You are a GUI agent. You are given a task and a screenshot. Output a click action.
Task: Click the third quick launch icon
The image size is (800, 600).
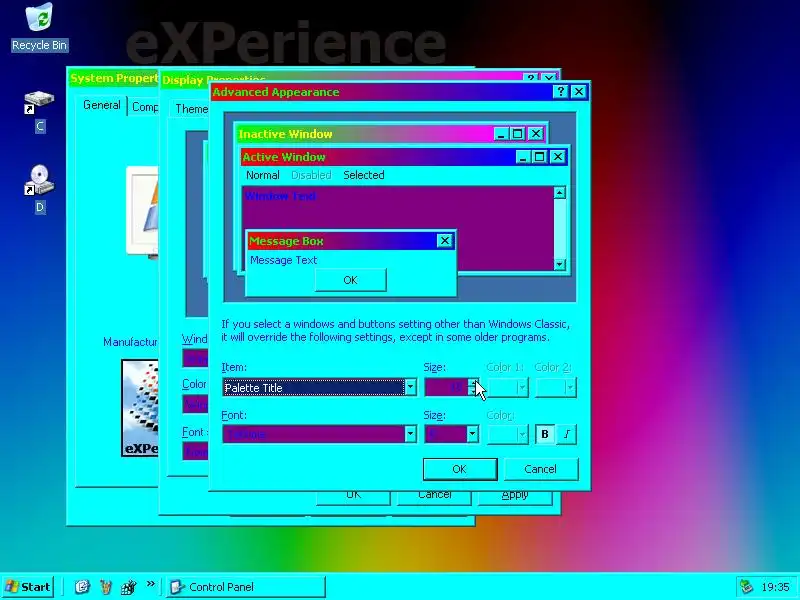point(129,587)
